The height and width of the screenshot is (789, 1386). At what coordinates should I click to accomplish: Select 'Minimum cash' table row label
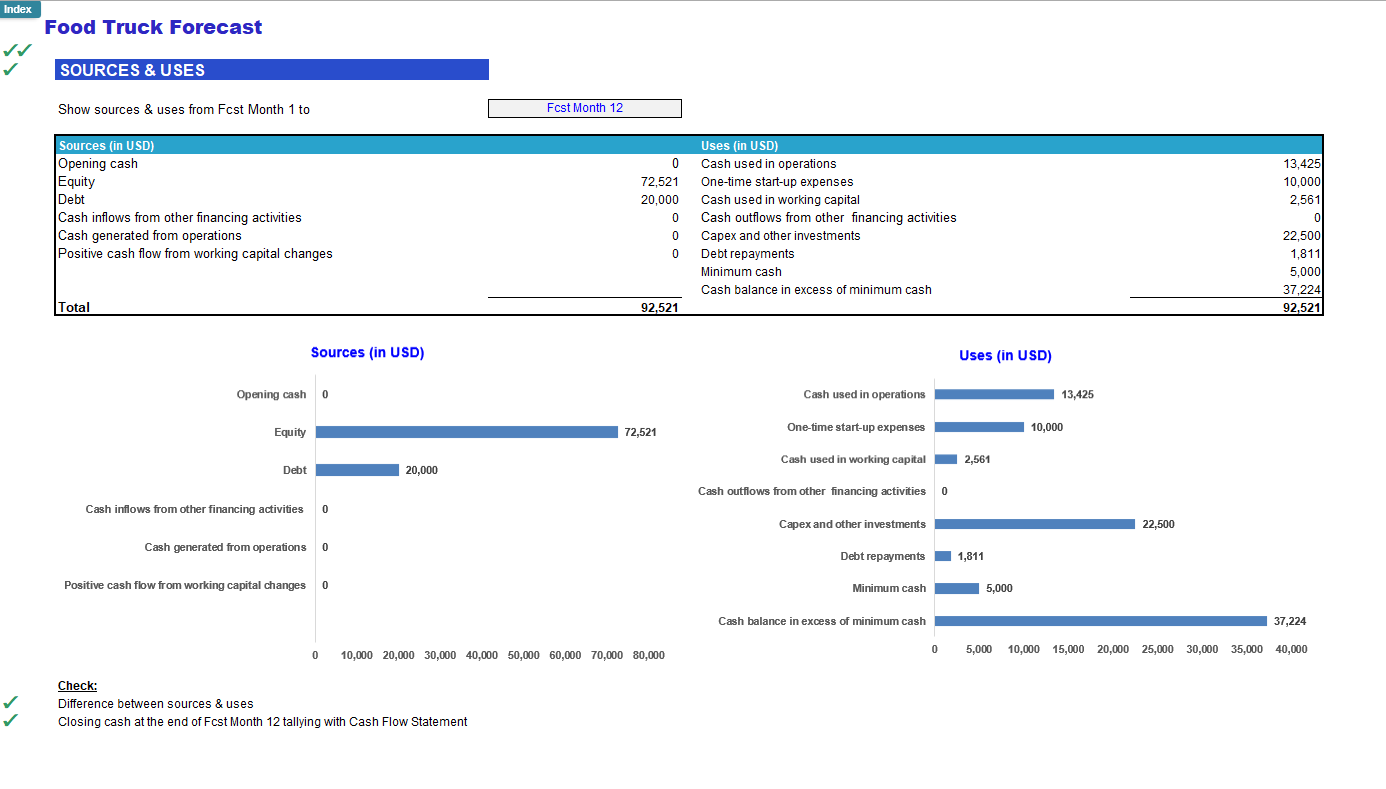click(741, 272)
